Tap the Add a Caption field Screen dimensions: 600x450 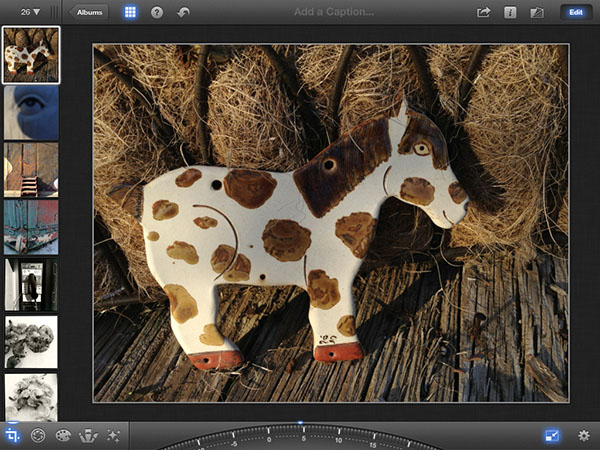click(x=334, y=12)
